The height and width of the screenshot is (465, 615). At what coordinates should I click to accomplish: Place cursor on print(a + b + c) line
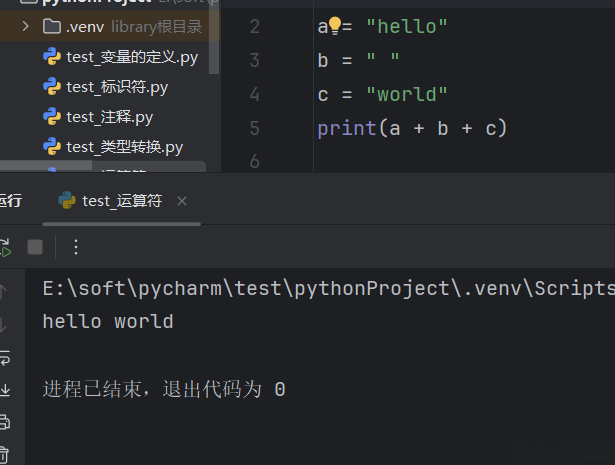point(412,128)
